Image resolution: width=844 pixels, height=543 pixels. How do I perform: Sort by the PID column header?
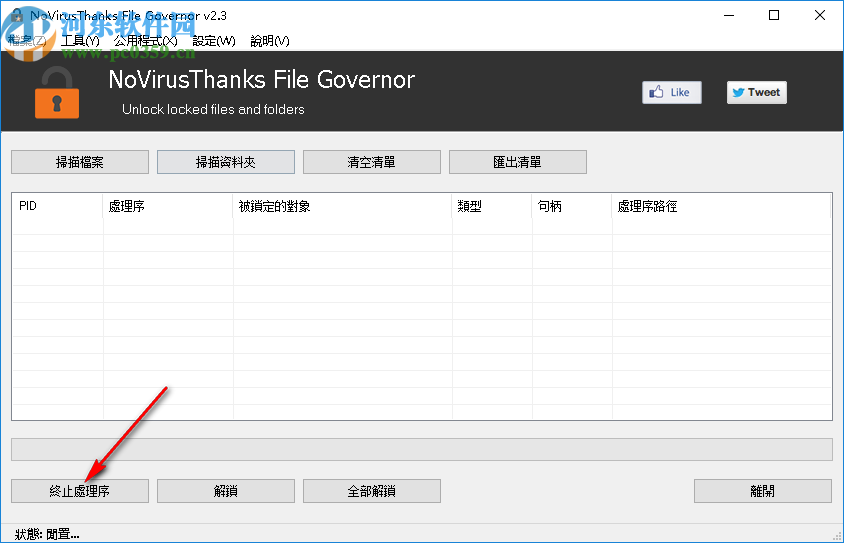point(58,206)
